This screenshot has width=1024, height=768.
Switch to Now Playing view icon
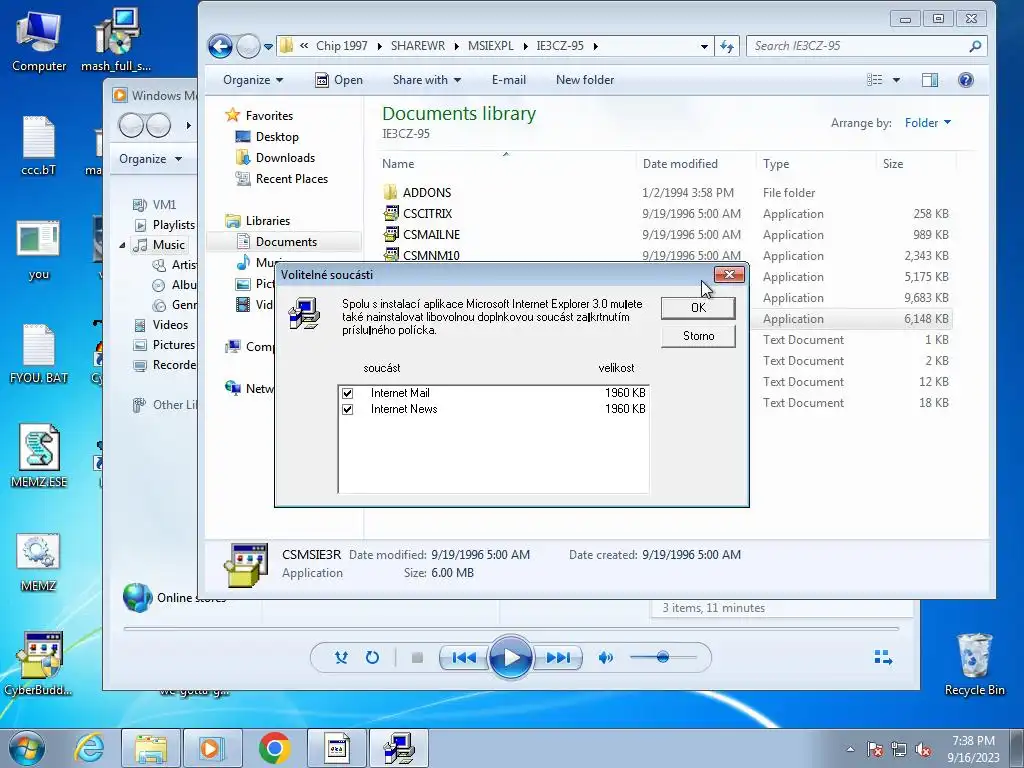(x=884, y=658)
